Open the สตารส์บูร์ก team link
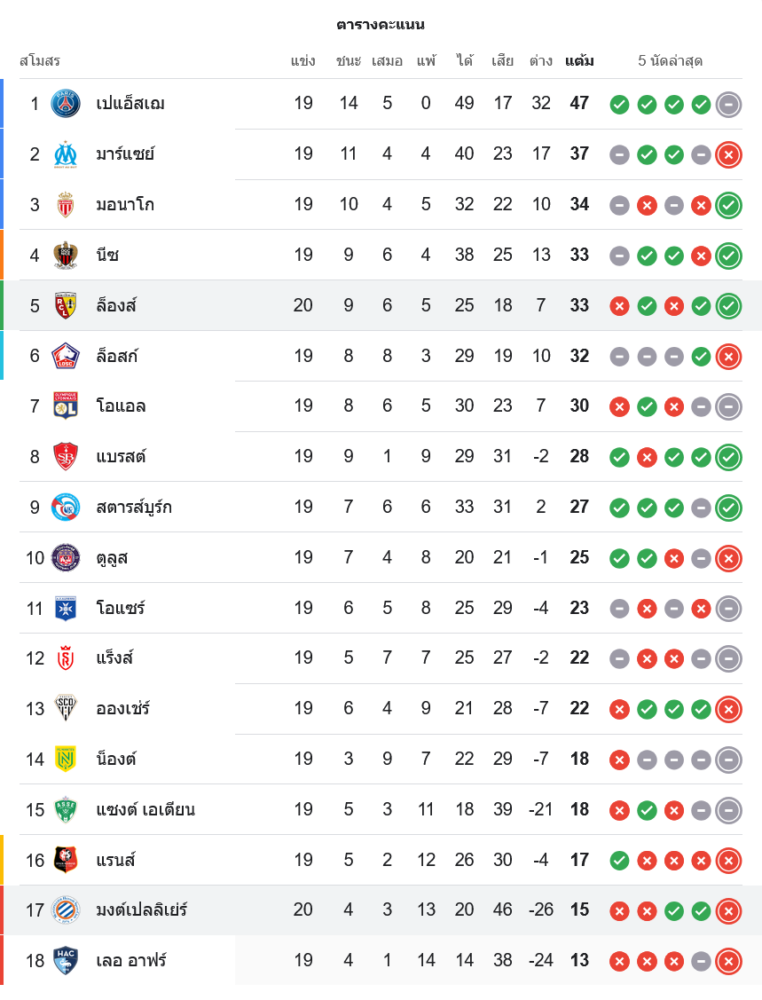The width and height of the screenshot is (762, 1000). point(134,507)
